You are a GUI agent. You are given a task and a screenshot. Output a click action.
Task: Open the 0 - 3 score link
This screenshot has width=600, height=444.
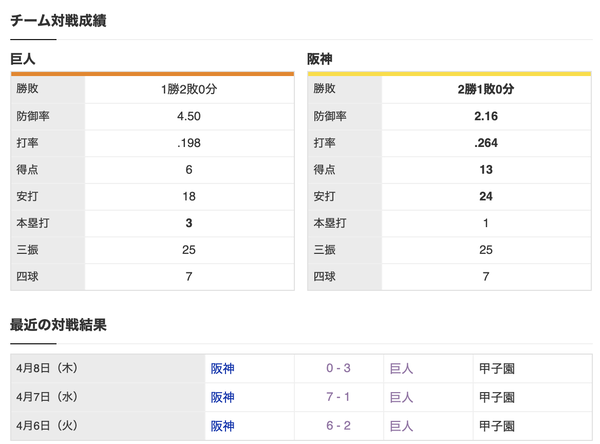(x=338, y=368)
